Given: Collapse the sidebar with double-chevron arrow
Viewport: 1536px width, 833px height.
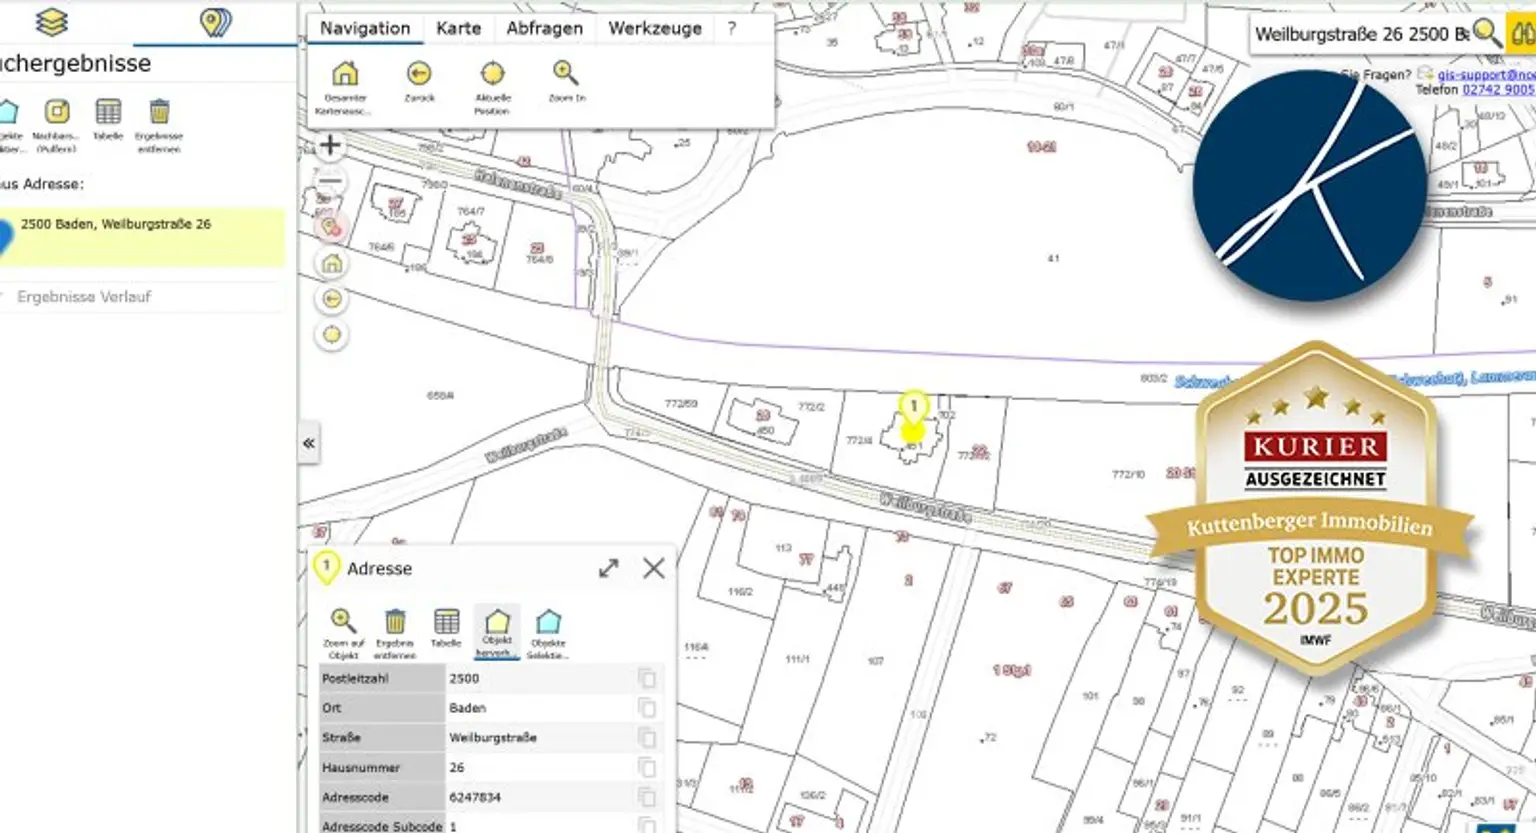Looking at the screenshot, I should pos(309,443).
